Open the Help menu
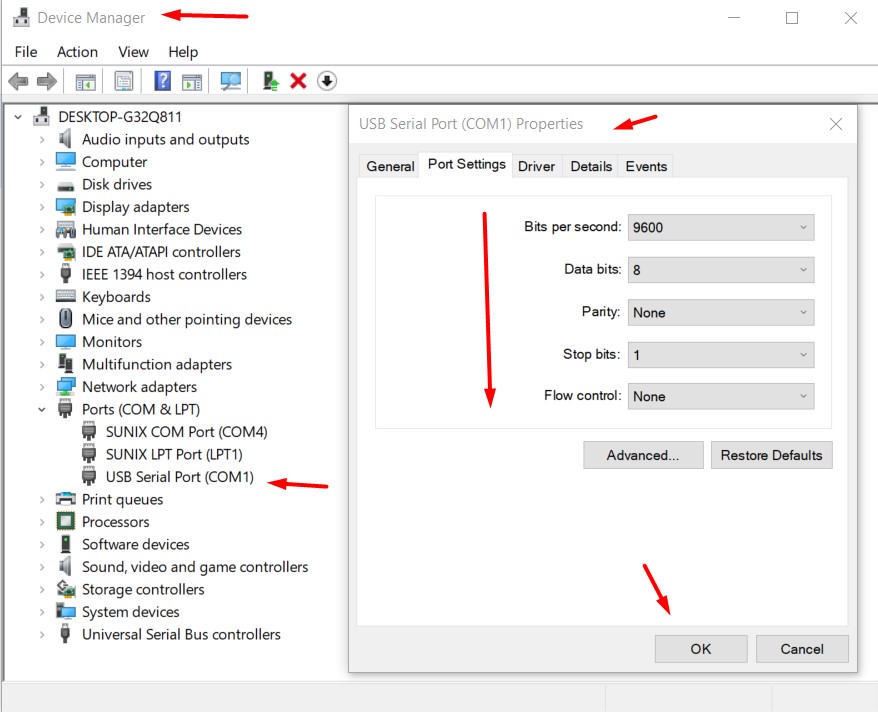Screen dimensions: 878x712 [183, 52]
